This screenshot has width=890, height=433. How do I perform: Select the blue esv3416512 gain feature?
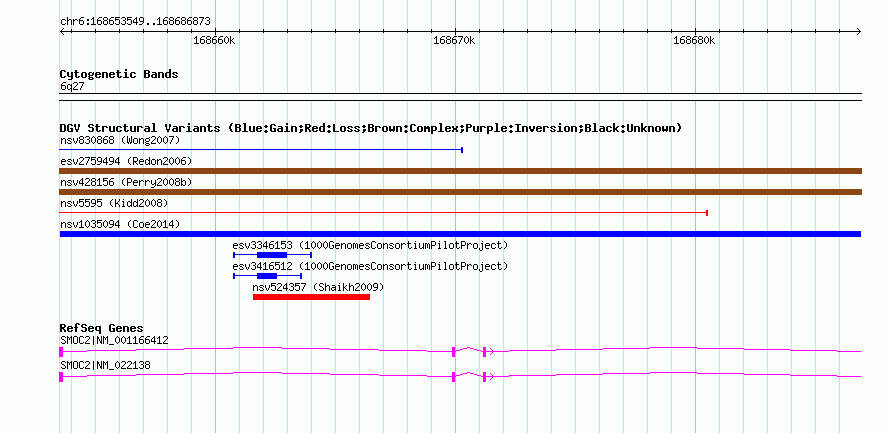click(x=267, y=276)
